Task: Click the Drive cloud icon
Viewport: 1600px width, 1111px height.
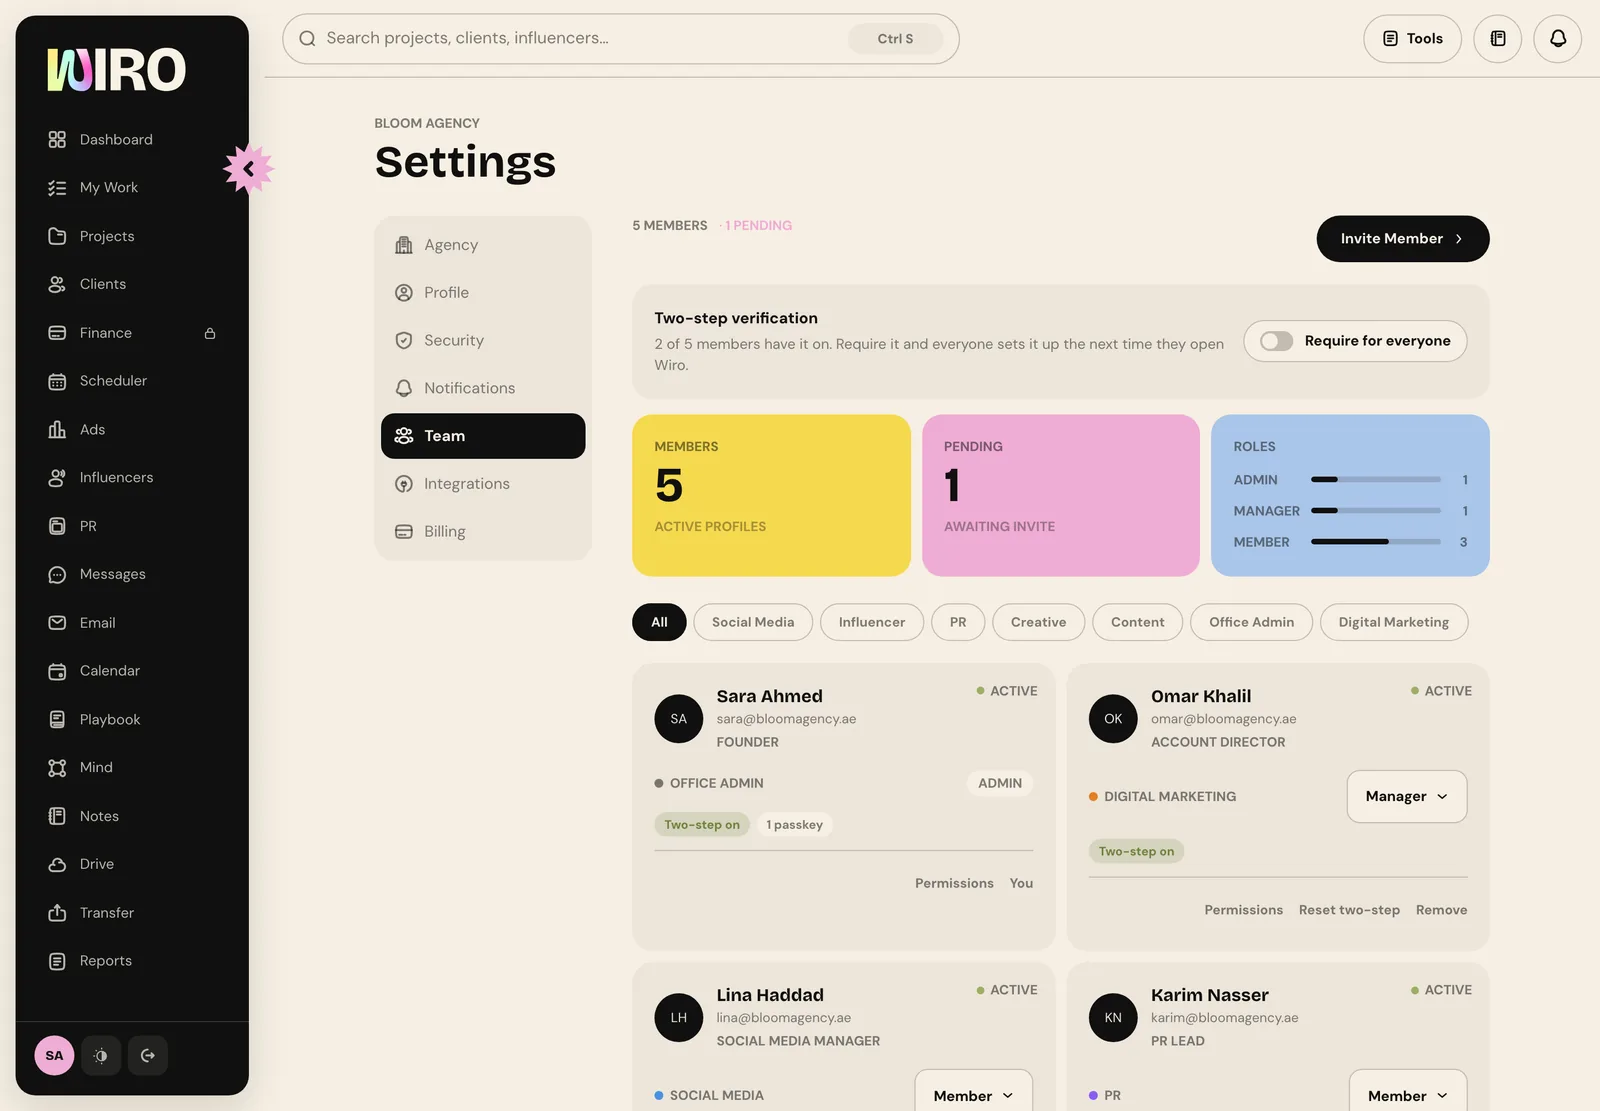Action: (57, 864)
